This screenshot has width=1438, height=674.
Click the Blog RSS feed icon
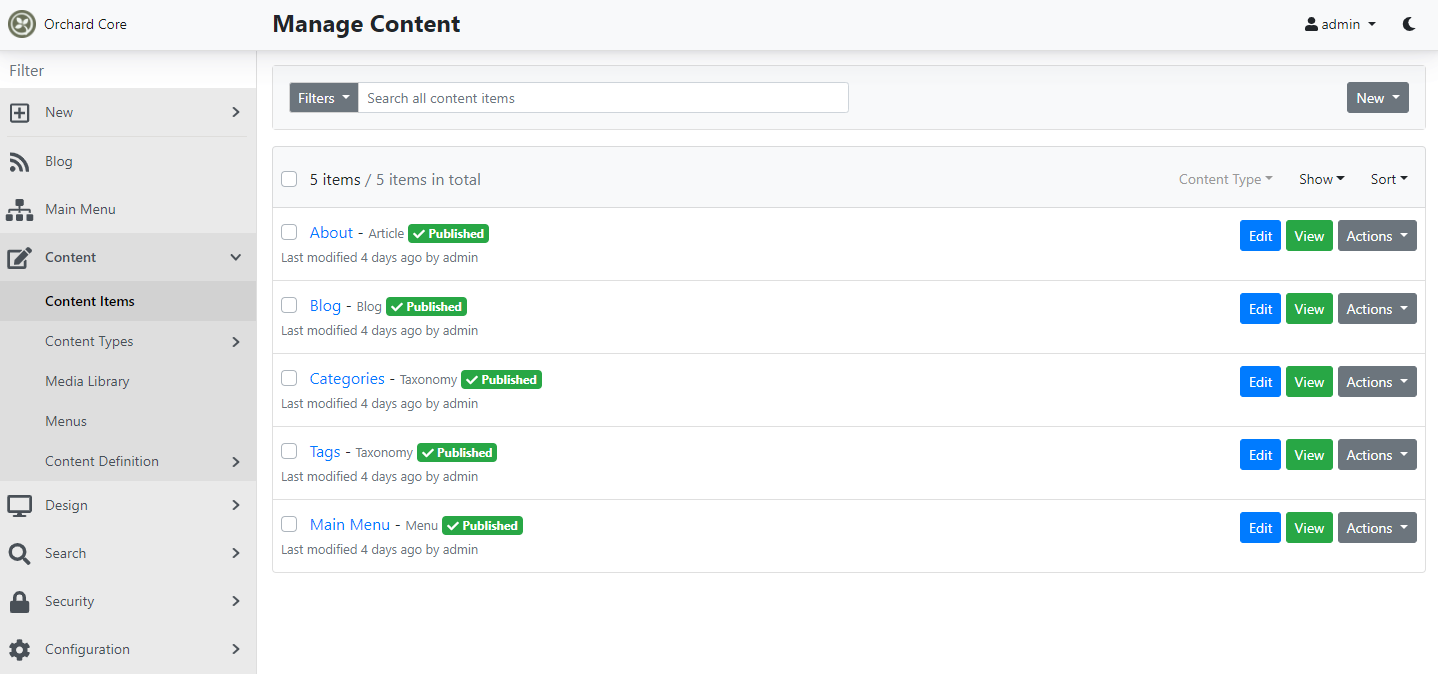[x=19, y=161]
